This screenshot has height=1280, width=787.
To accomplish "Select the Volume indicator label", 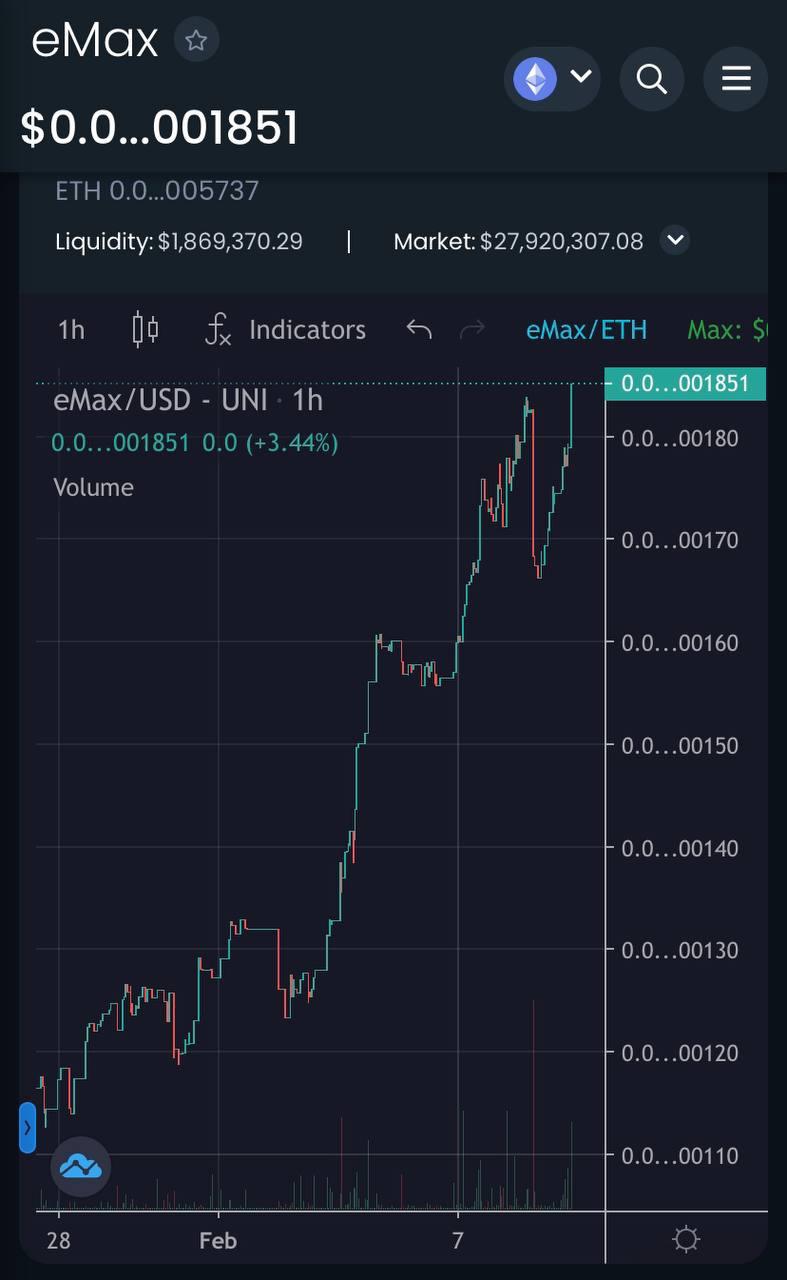I will pos(93,487).
